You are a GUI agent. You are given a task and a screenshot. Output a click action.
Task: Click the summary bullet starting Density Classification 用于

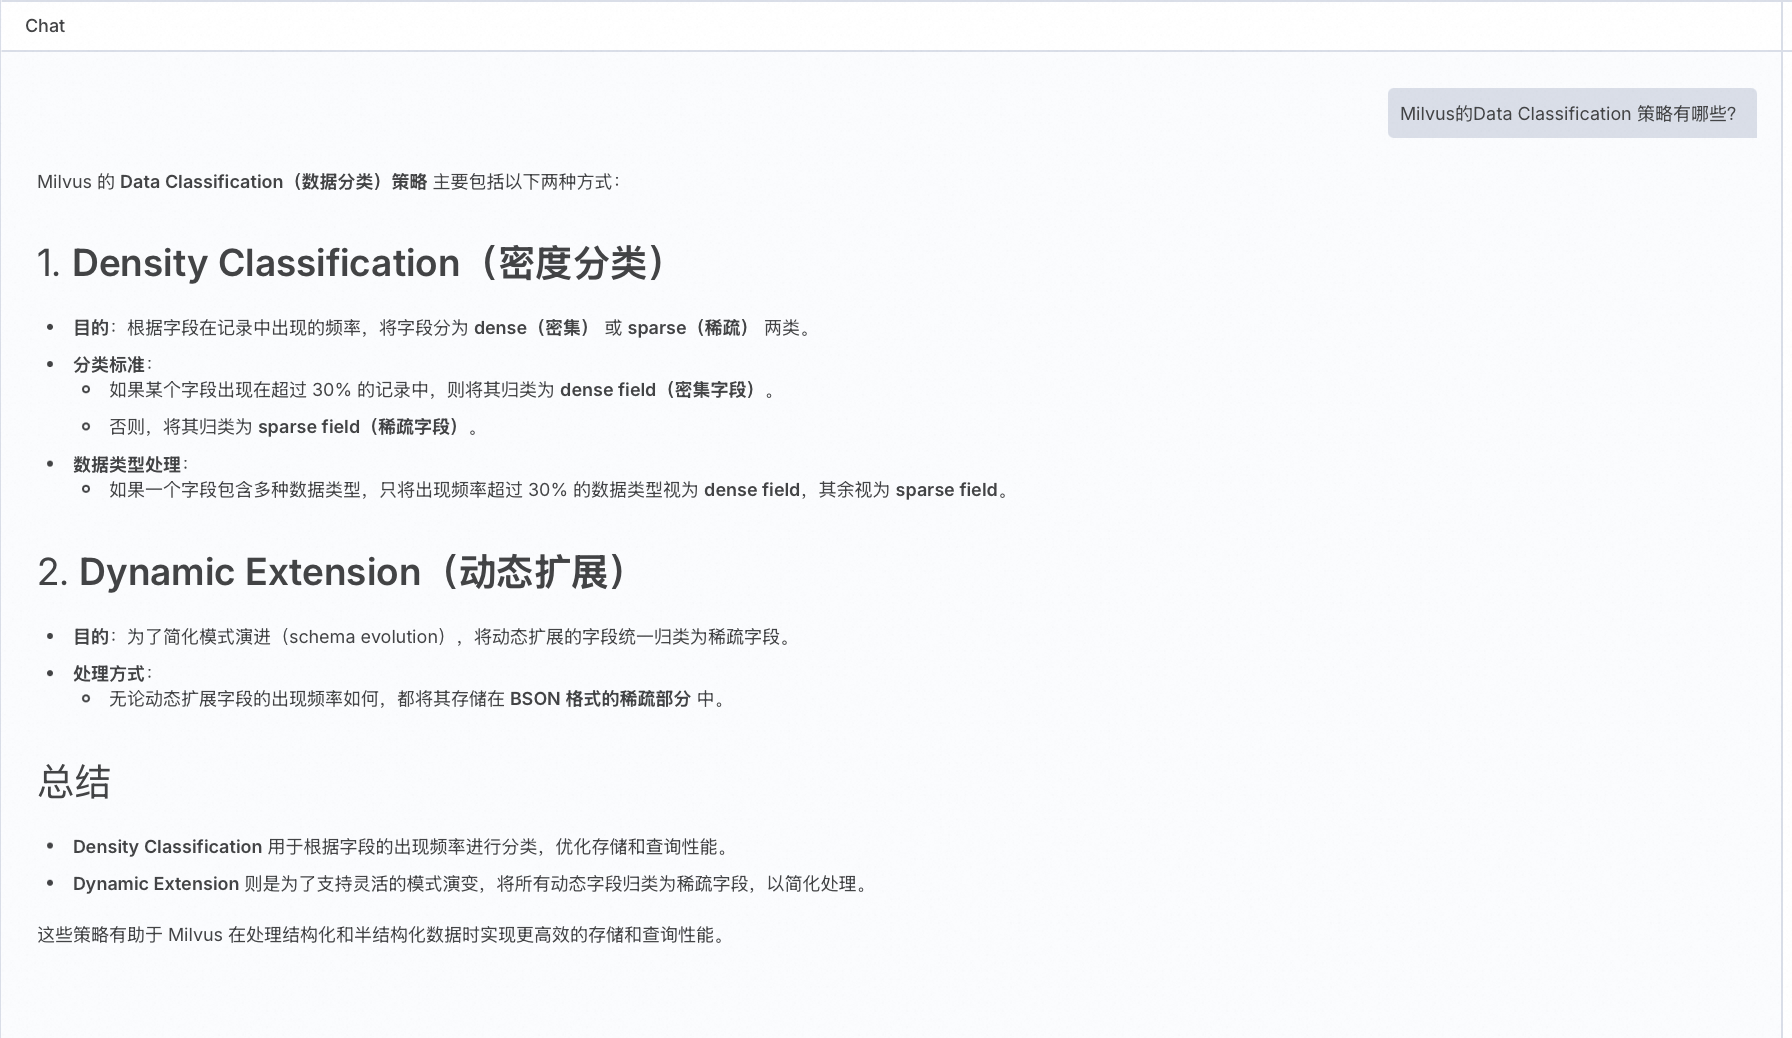point(400,847)
